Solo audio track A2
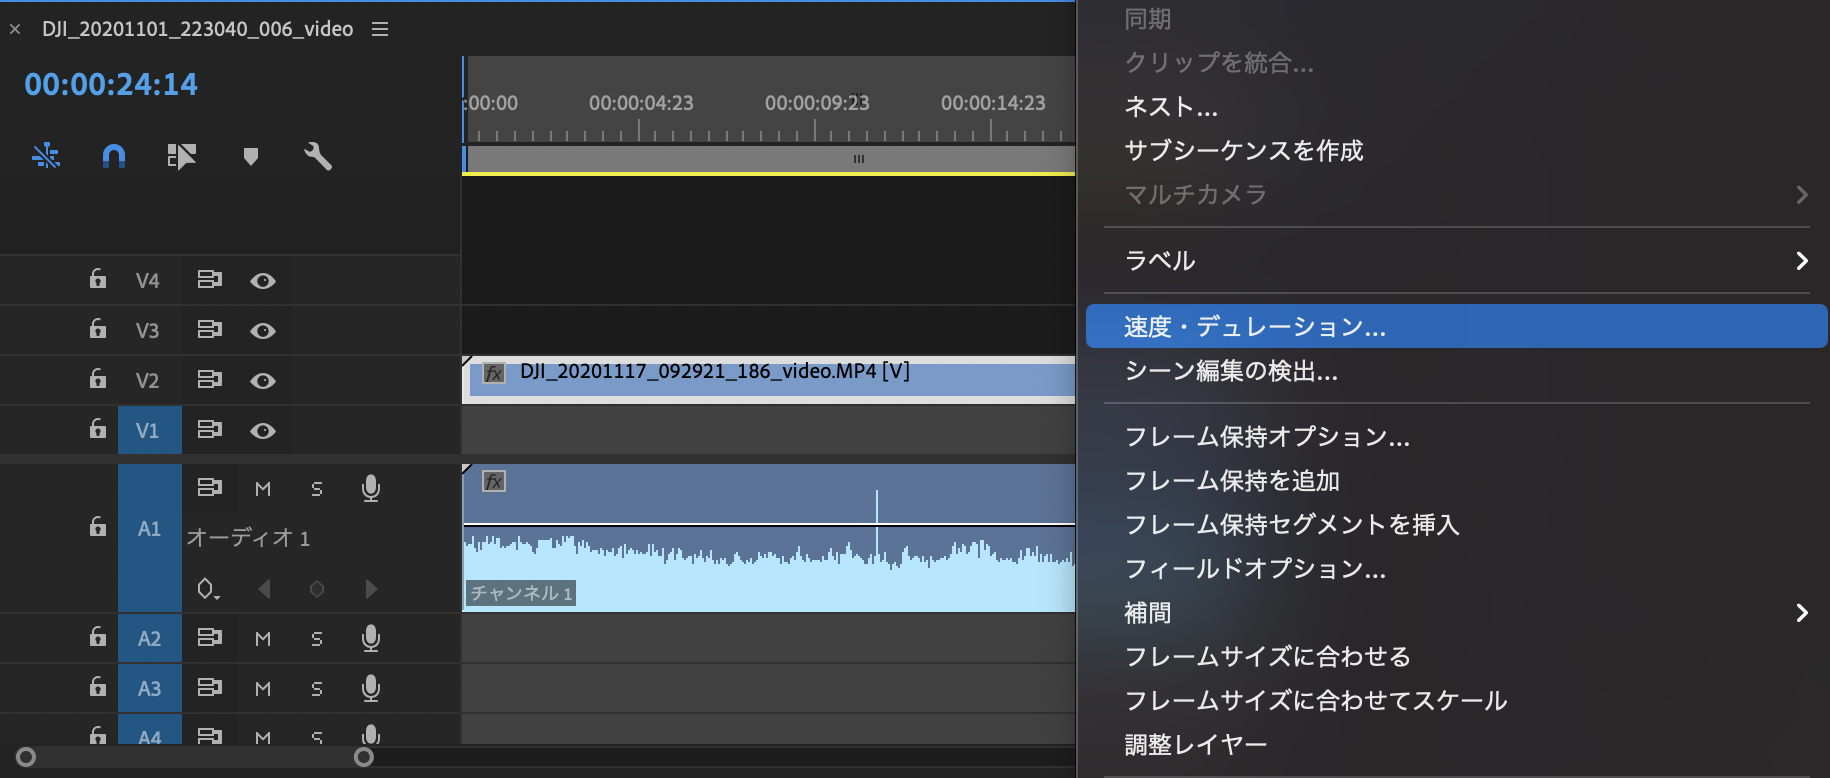The height and width of the screenshot is (778, 1830). click(317, 639)
